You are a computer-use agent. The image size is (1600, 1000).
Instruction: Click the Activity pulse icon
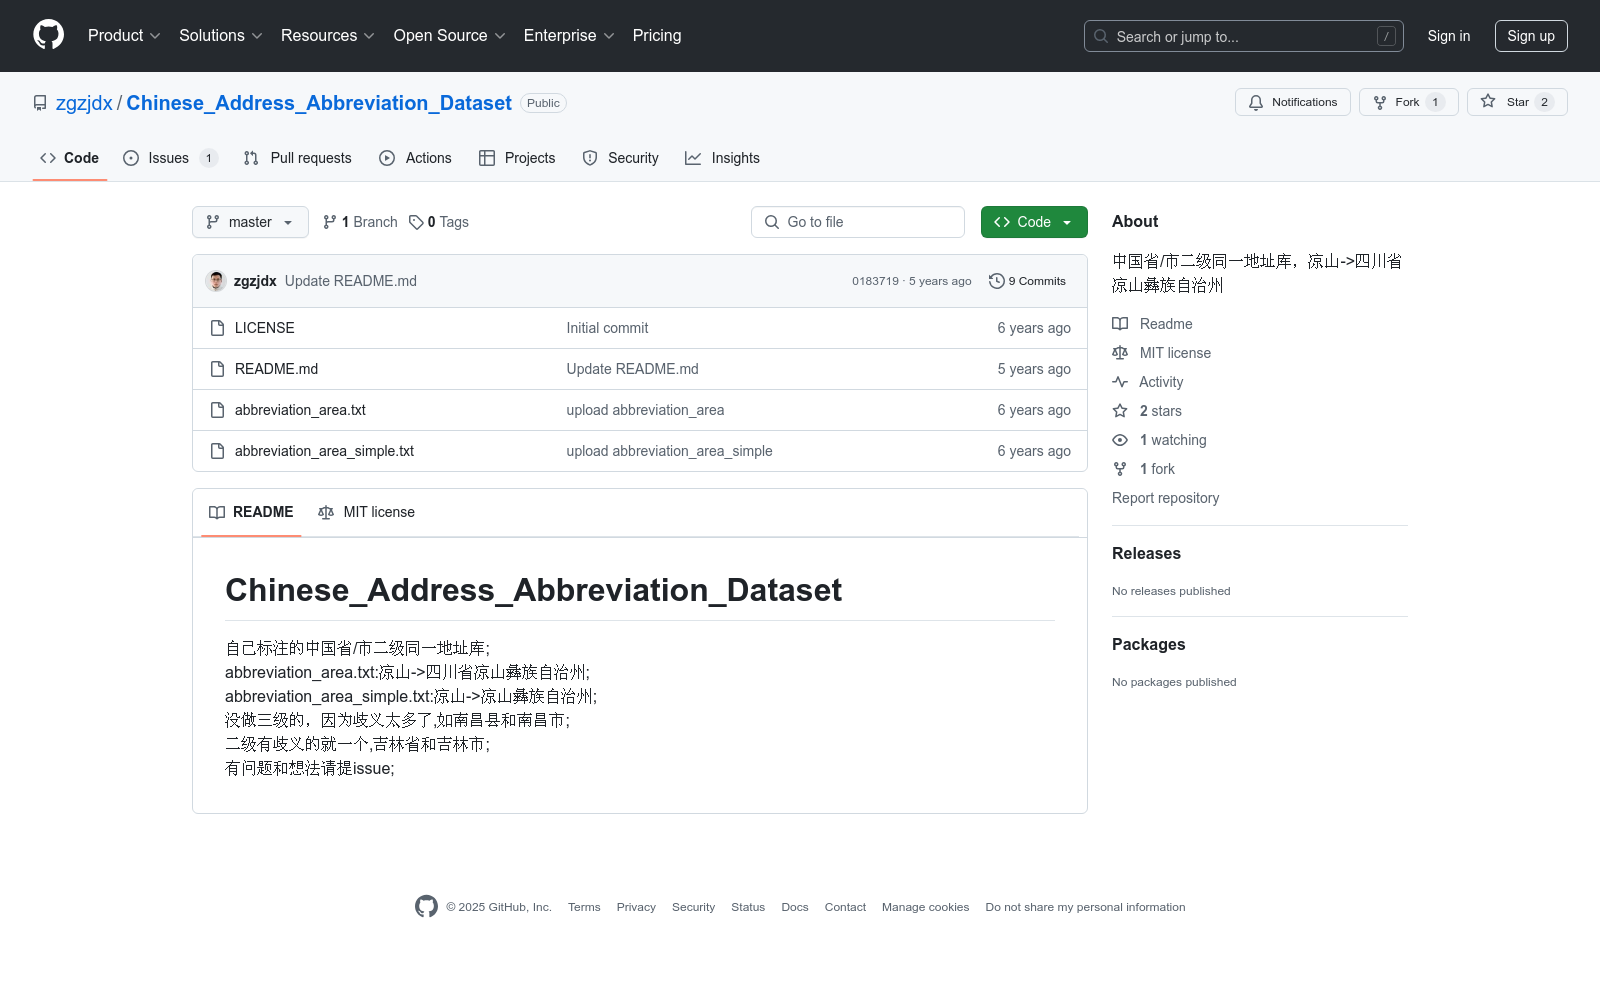(1120, 382)
